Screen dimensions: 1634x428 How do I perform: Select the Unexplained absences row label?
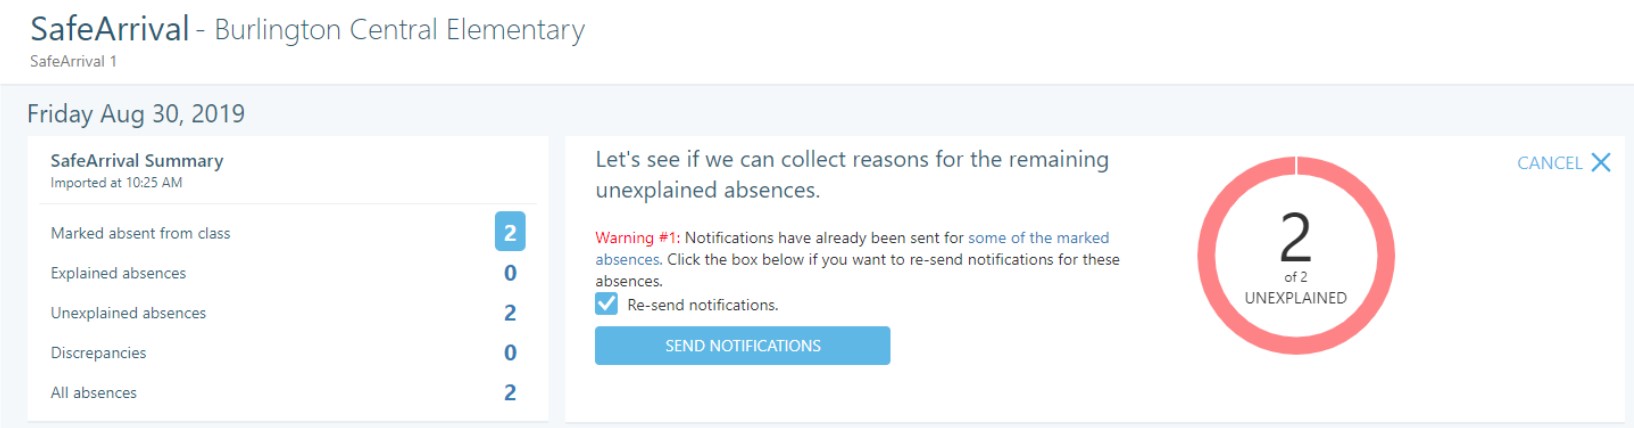(x=128, y=313)
